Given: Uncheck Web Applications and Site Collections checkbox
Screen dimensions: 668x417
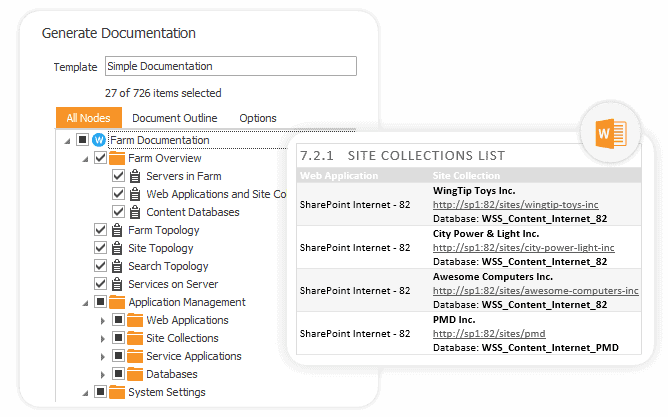Looking at the screenshot, I should 118,193.
